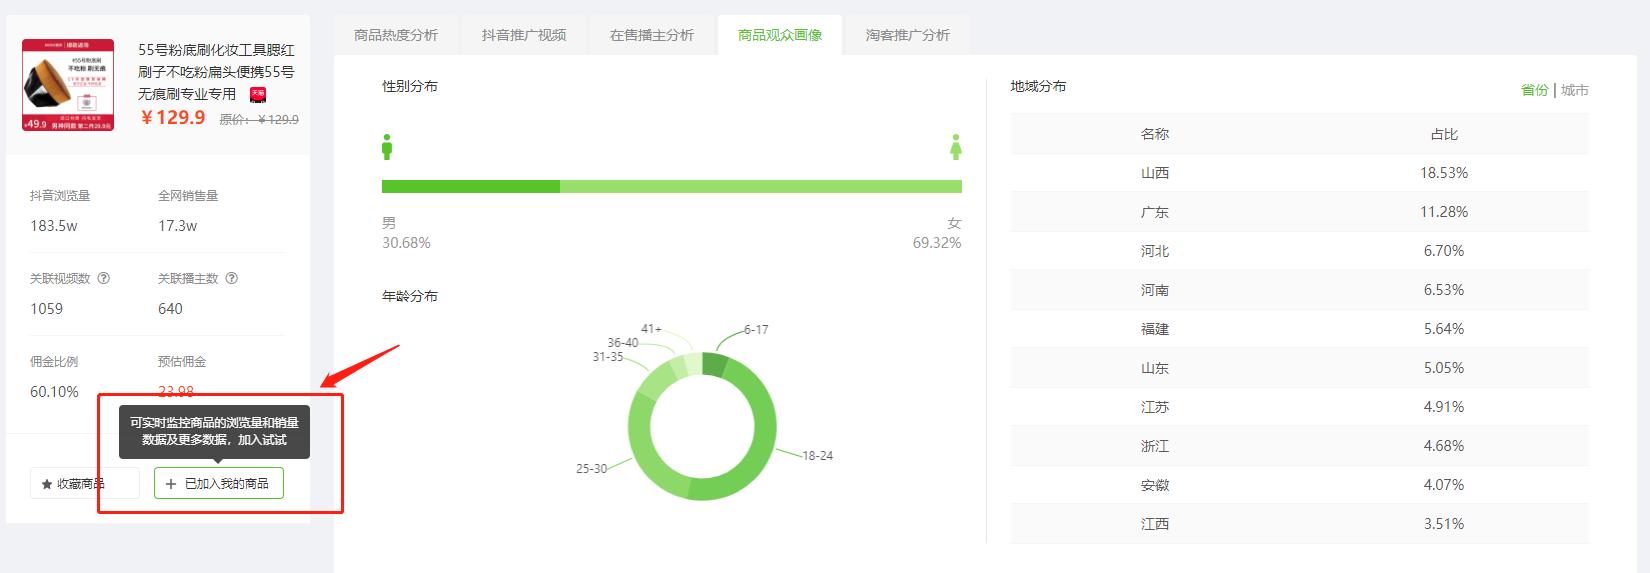Viewport: 1650px width, 573px height.
Task: Select the 商品观众画像 tab
Action: [780, 35]
